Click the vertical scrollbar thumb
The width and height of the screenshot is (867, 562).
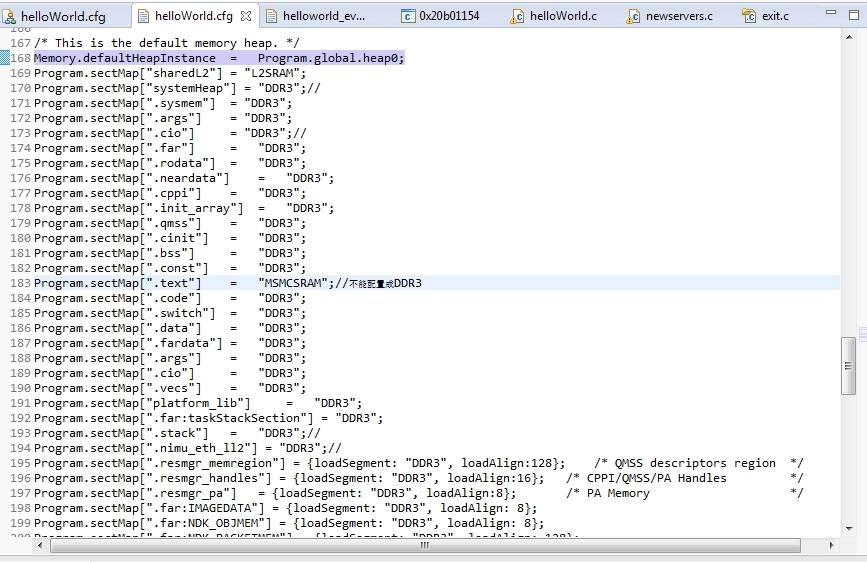[848, 366]
